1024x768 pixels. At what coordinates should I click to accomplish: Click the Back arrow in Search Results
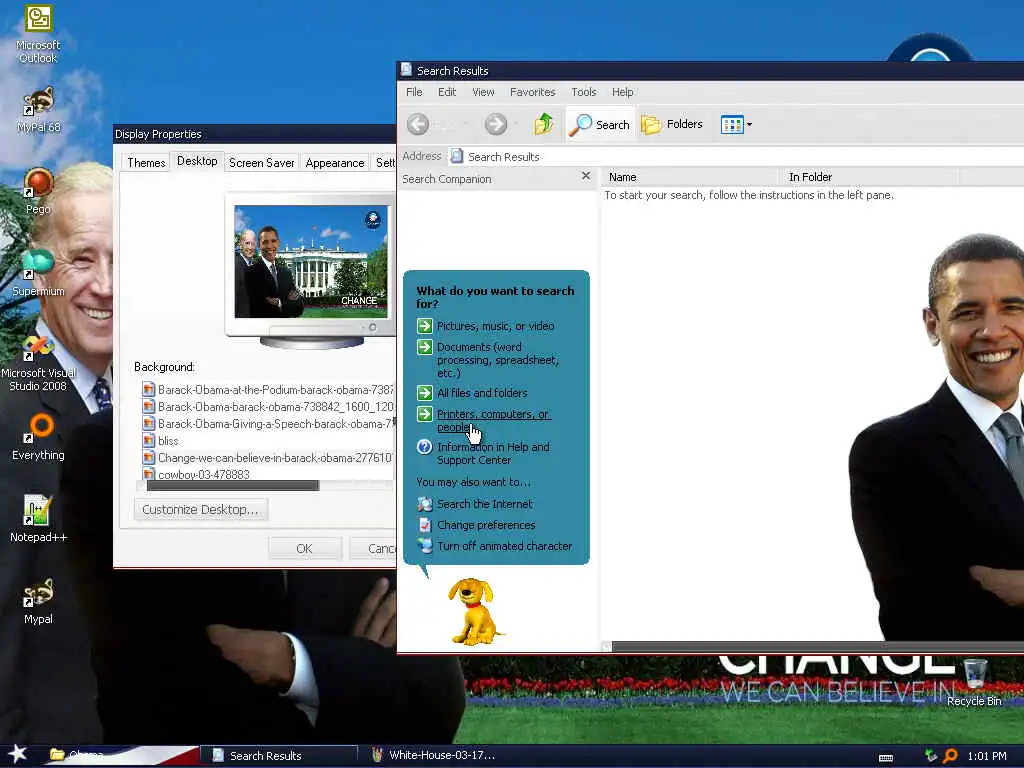[418, 123]
